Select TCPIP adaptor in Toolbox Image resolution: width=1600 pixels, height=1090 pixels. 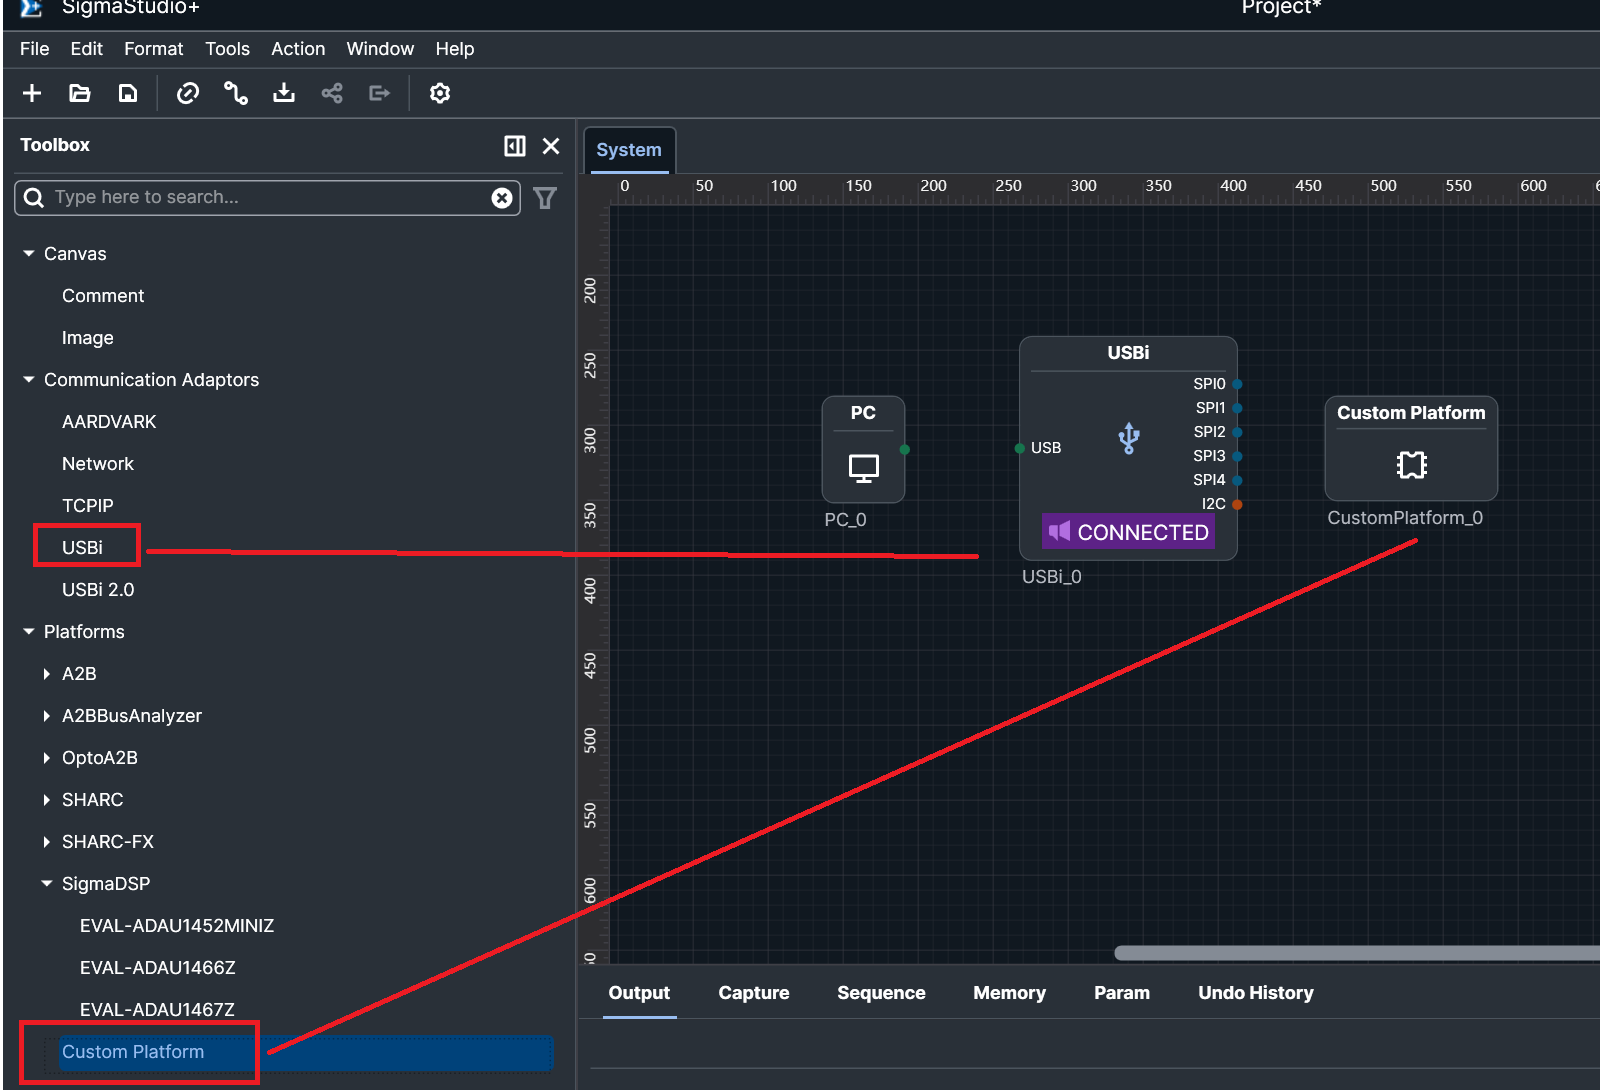coord(88,506)
